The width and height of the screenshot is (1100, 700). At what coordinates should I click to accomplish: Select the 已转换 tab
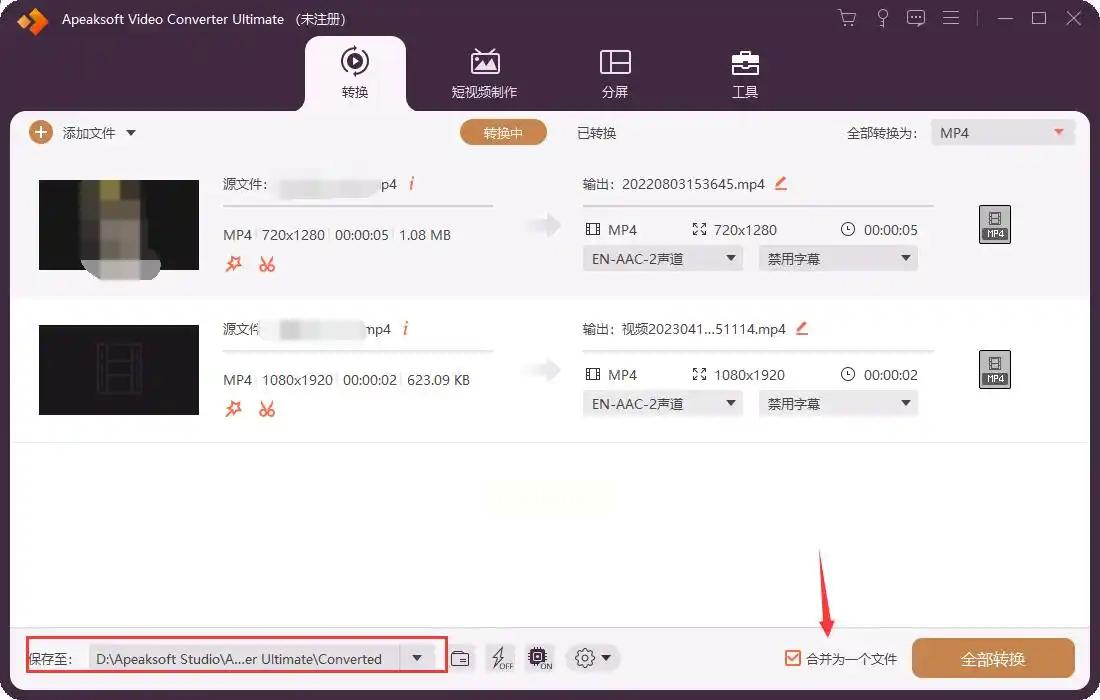pyautogui.click(x=596, y=133)
